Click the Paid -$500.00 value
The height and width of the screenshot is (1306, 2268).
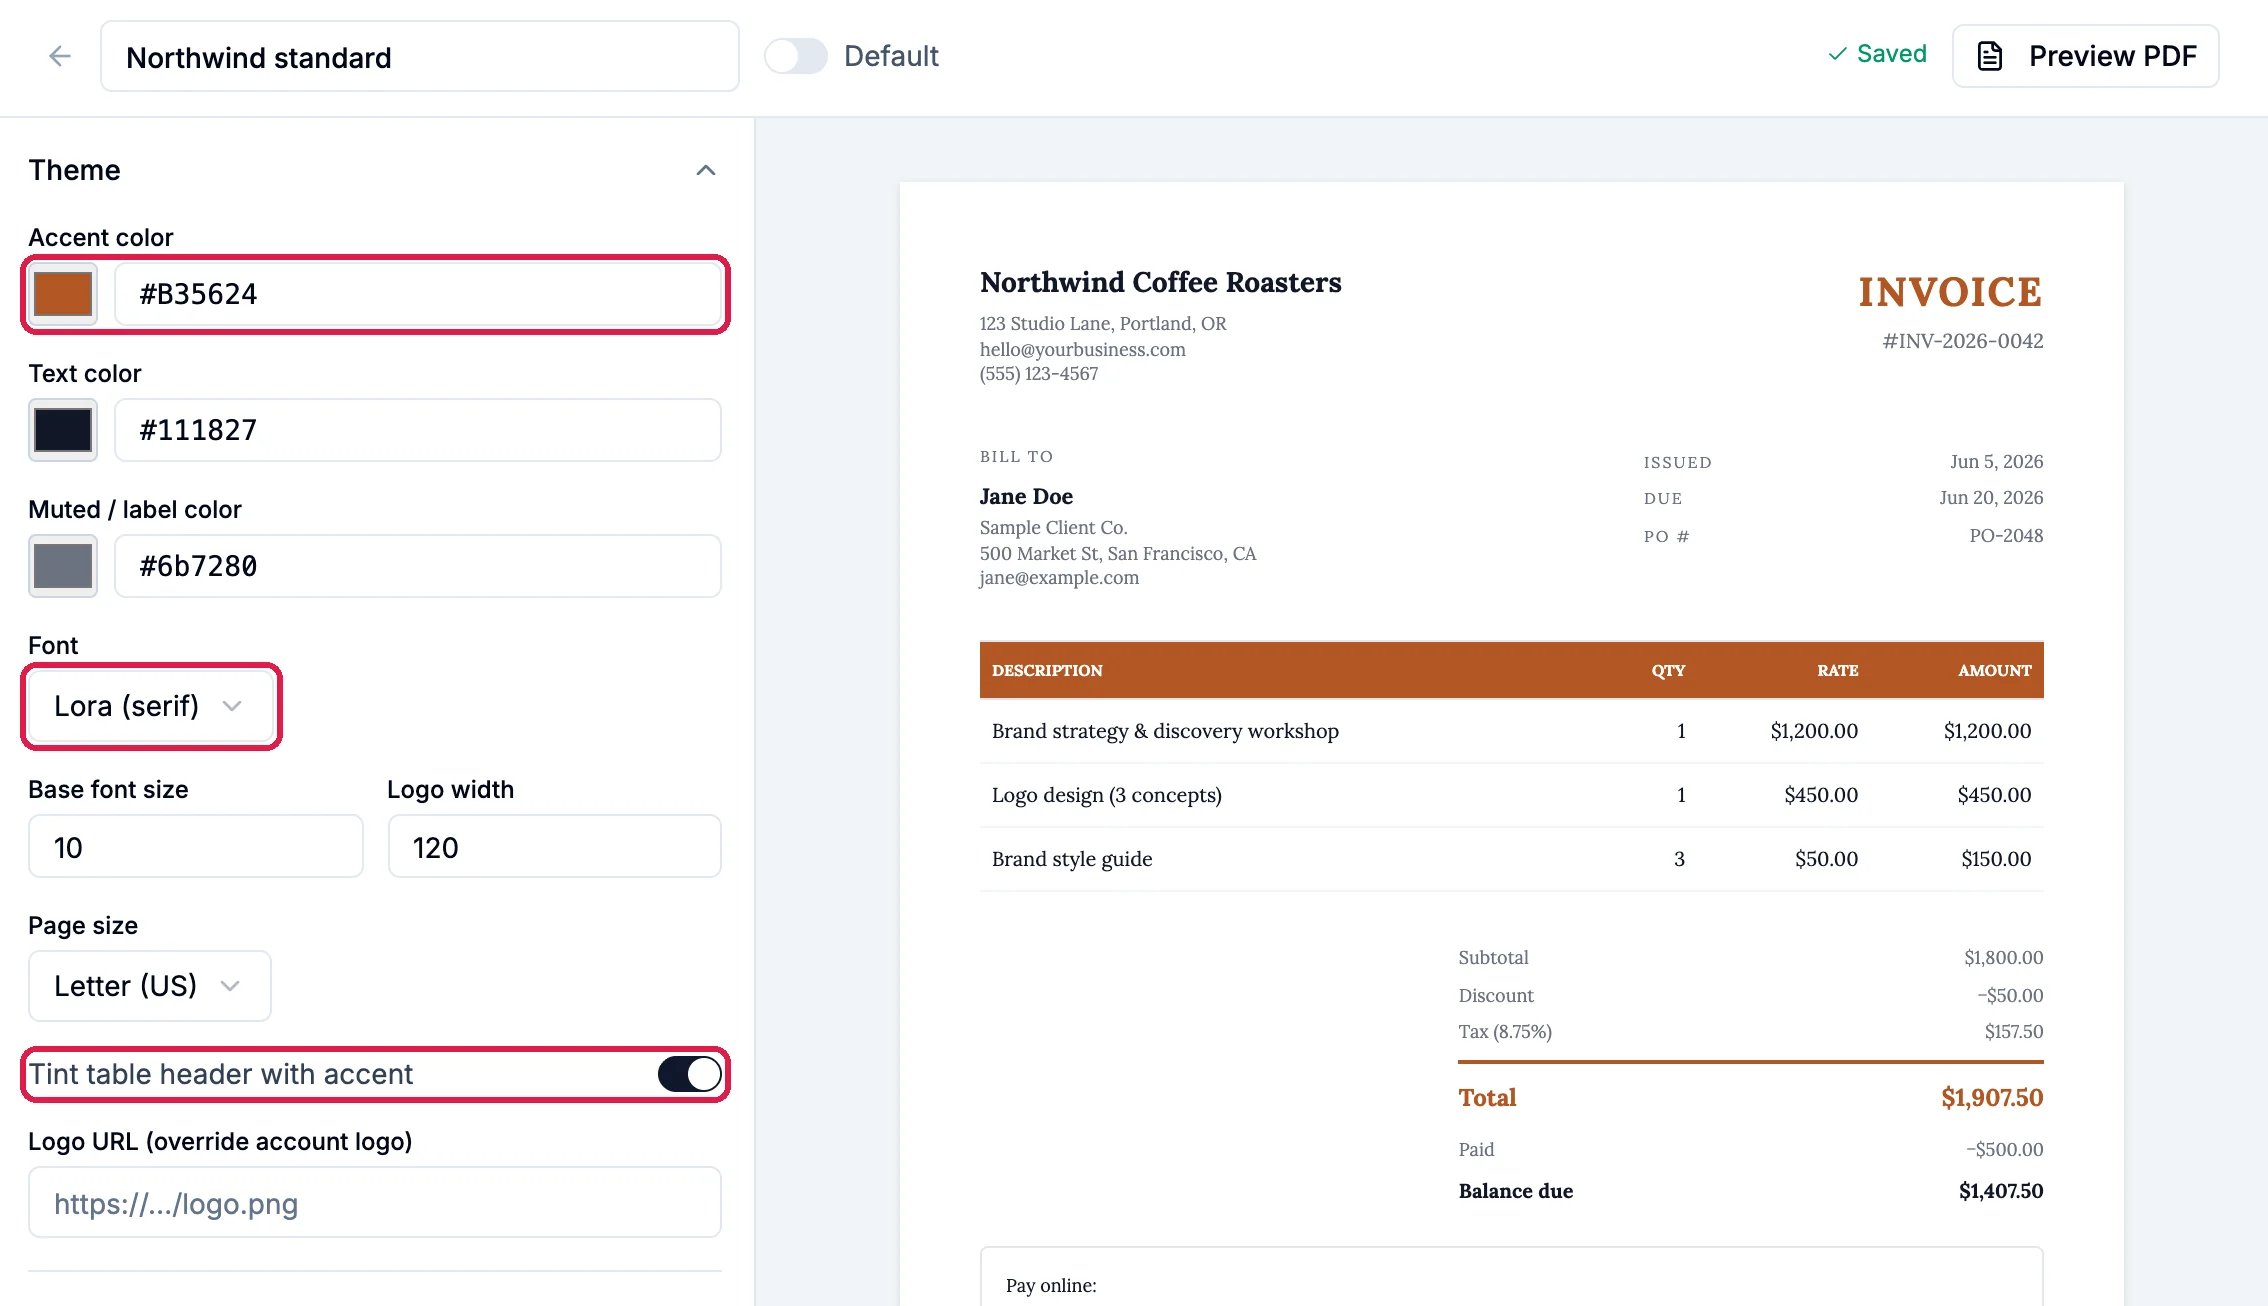click(x=2004, y=1149)
